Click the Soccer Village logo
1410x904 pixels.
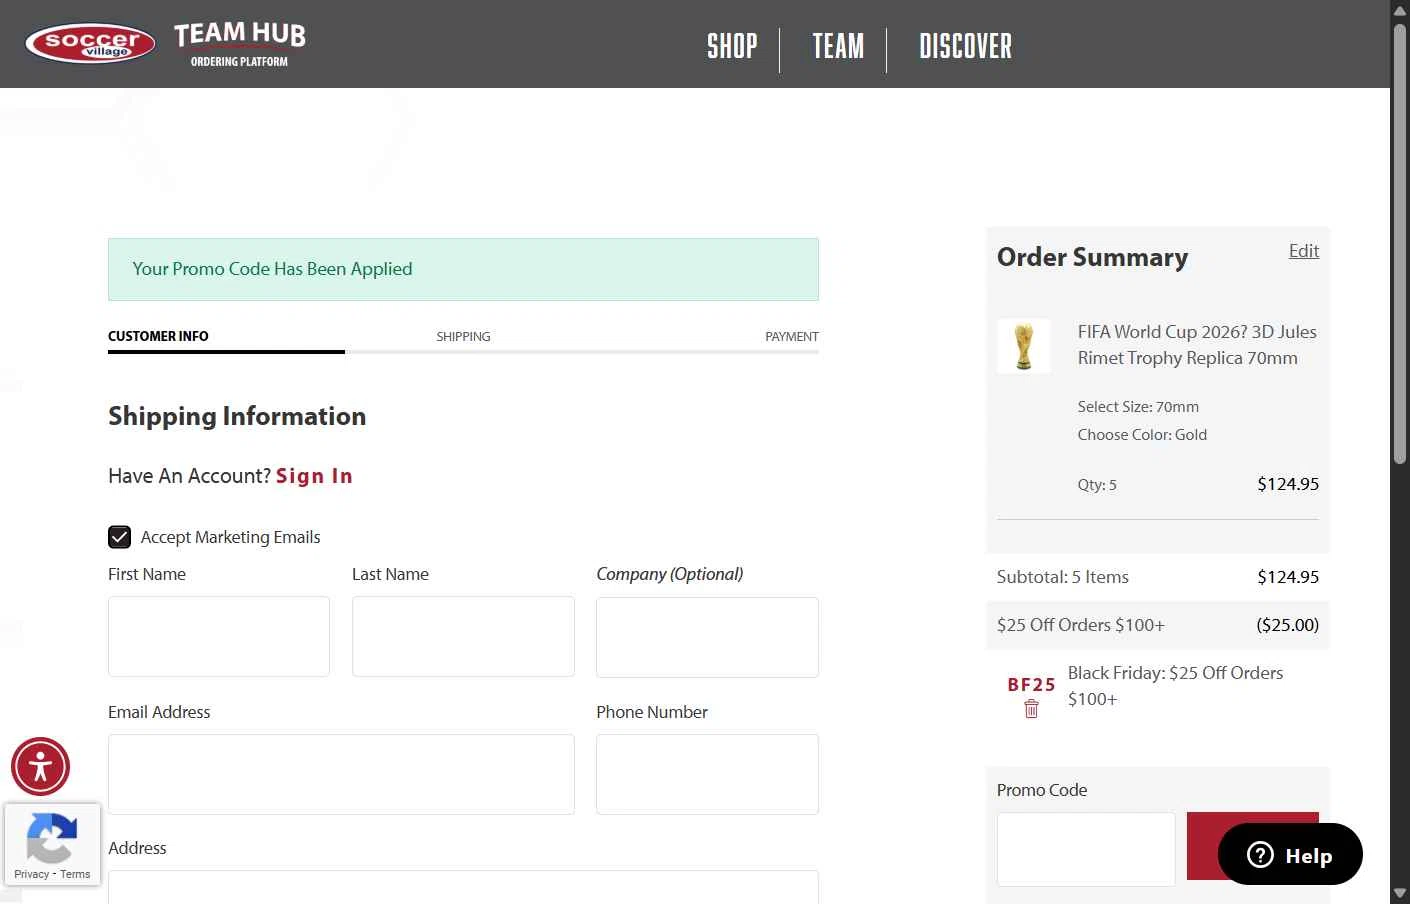coord(90,44)
